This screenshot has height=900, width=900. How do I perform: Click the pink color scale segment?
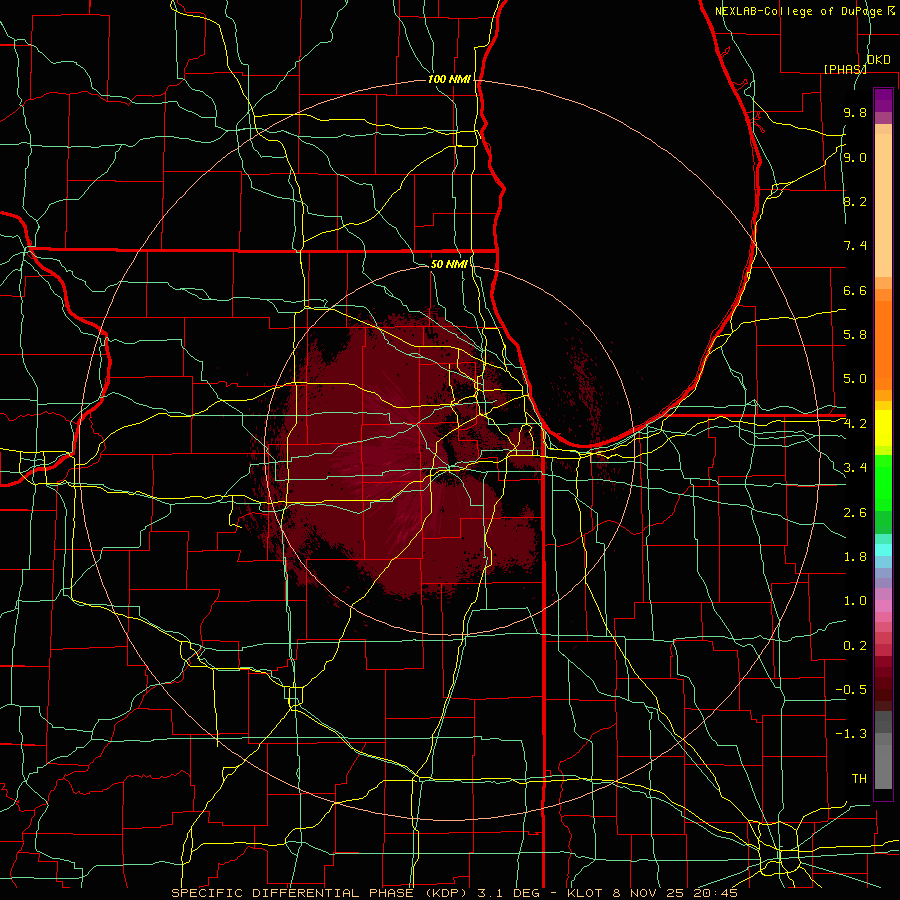click(883, 606)
